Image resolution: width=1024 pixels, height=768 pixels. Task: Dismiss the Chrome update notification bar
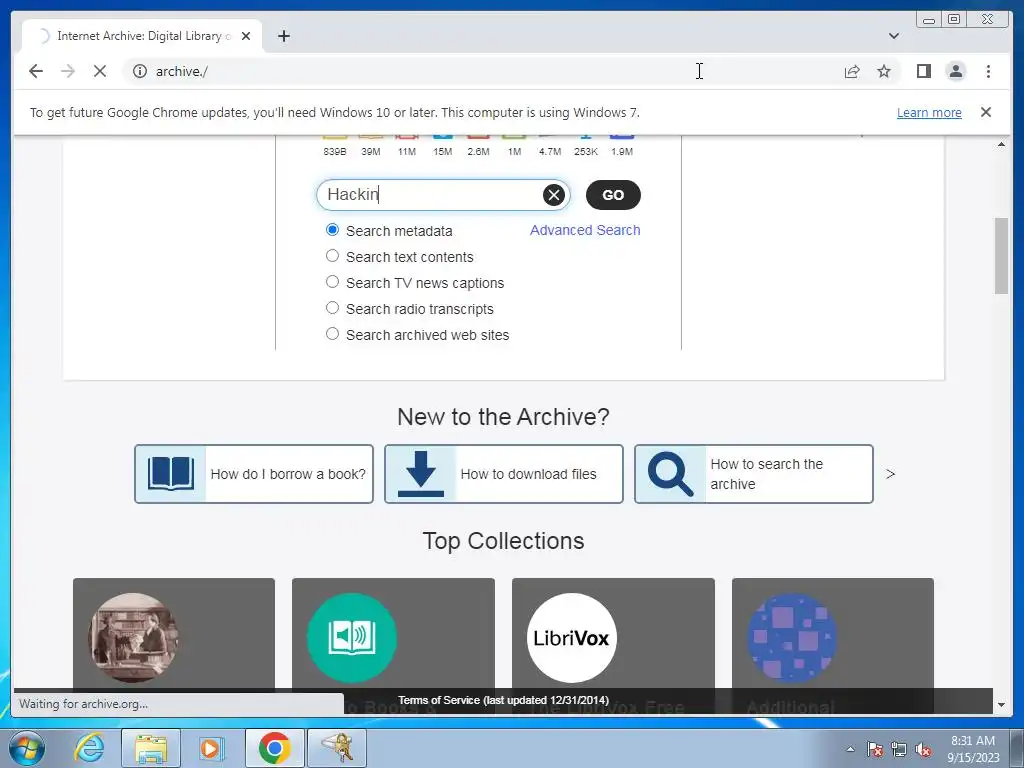tap(985, 112)
